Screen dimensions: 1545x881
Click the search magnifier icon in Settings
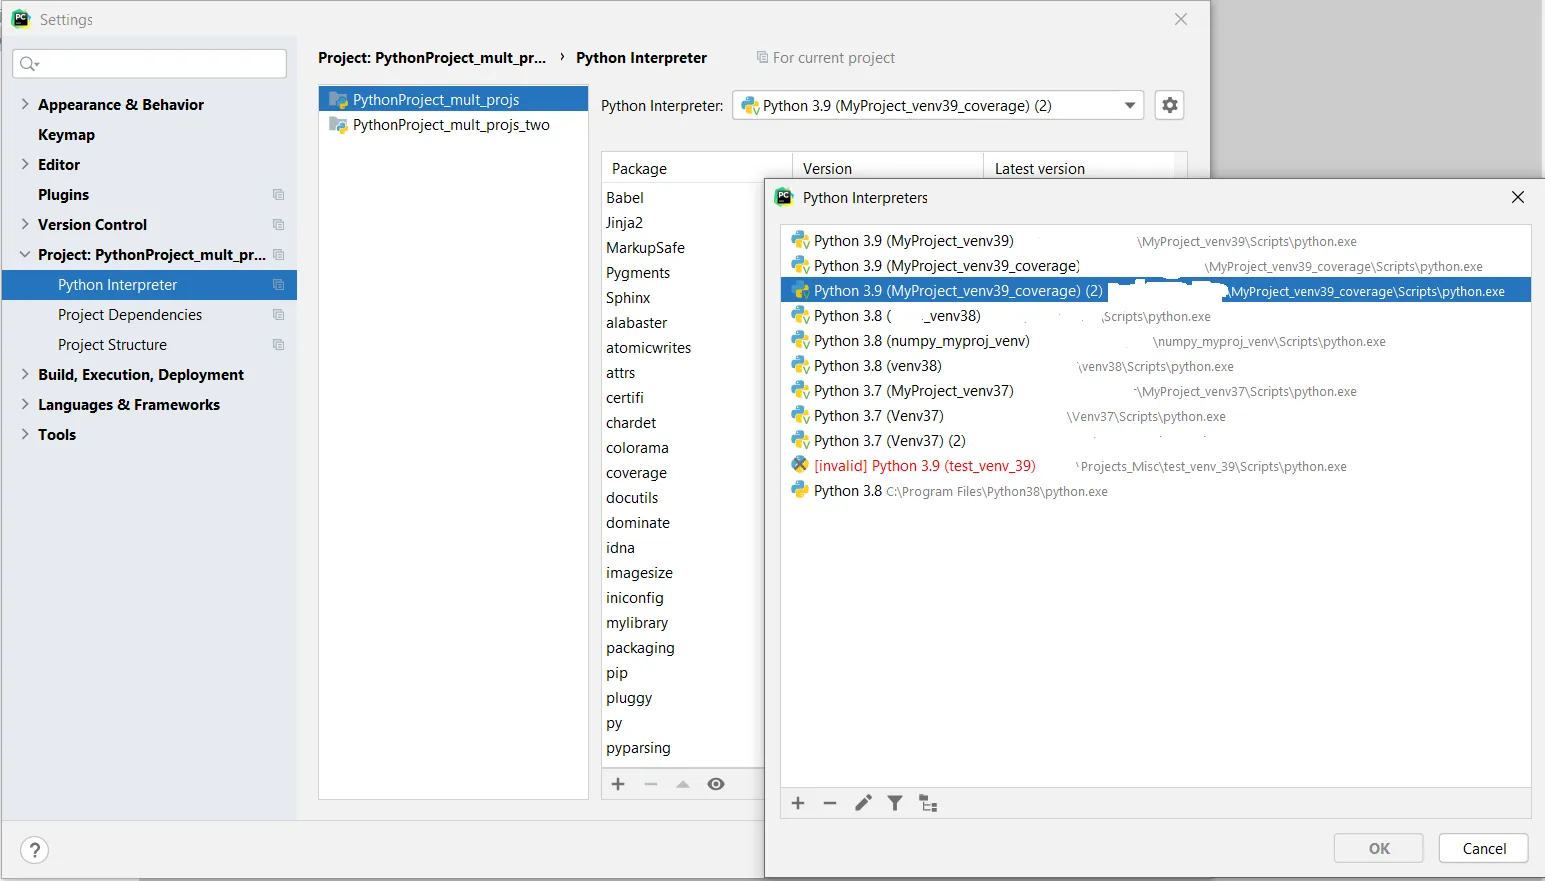tap(29, 64)
